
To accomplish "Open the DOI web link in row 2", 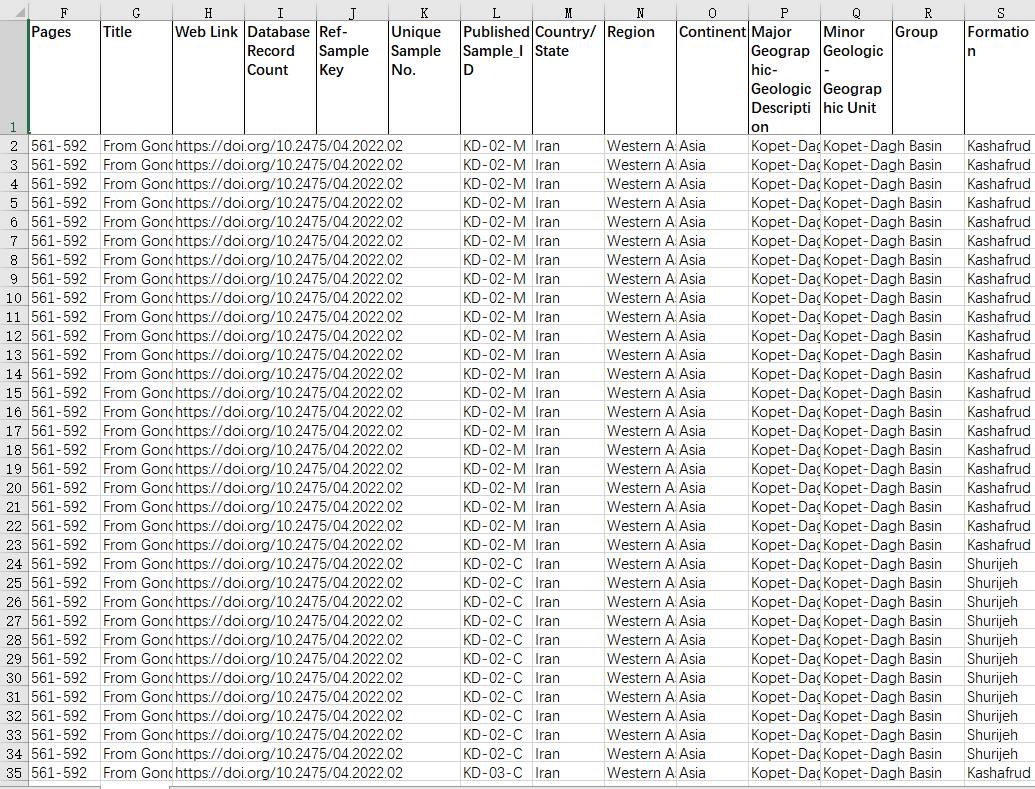I will [208, 146].
